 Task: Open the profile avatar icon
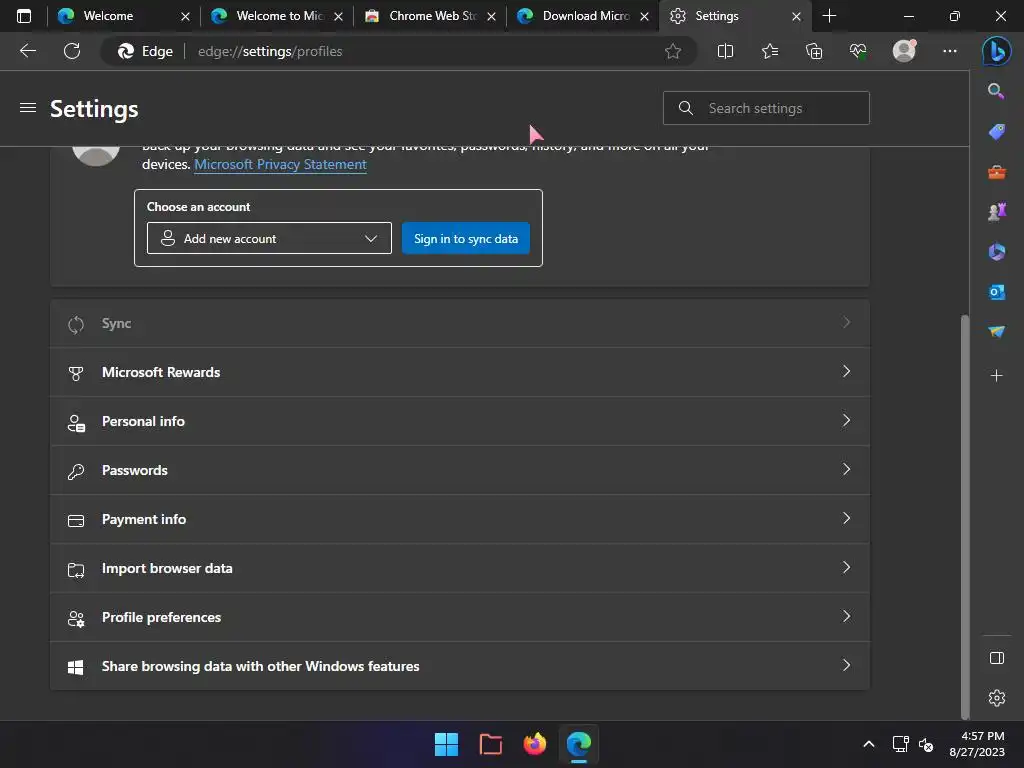tap(904, 51)
